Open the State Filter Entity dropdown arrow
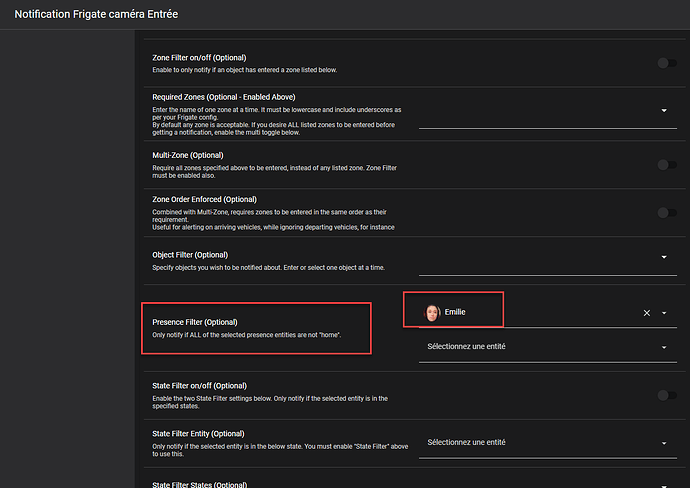The width and height of the screenshot is (690, 488). (664, 443)
